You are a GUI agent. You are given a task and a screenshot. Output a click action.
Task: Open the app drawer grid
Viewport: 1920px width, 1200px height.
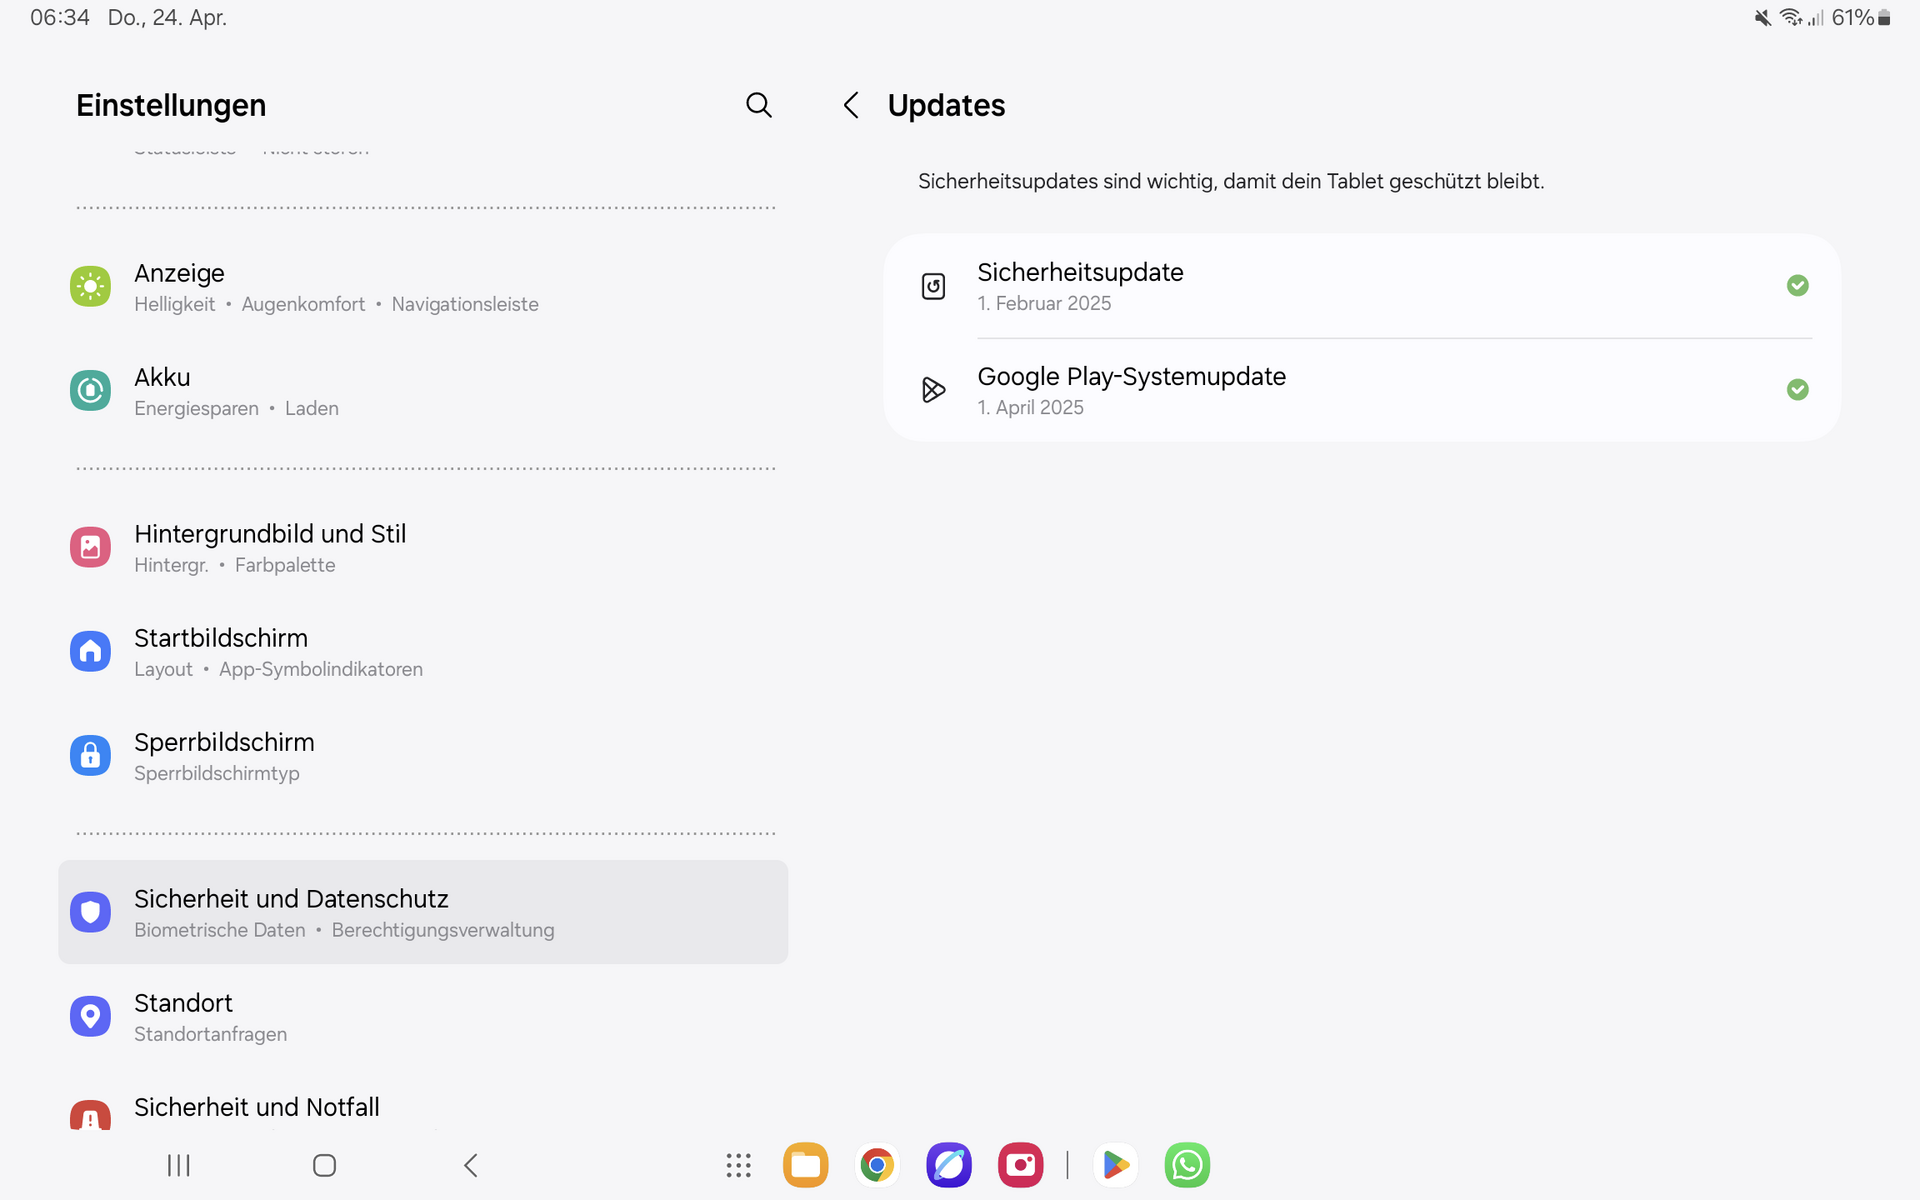[738, 1165]
